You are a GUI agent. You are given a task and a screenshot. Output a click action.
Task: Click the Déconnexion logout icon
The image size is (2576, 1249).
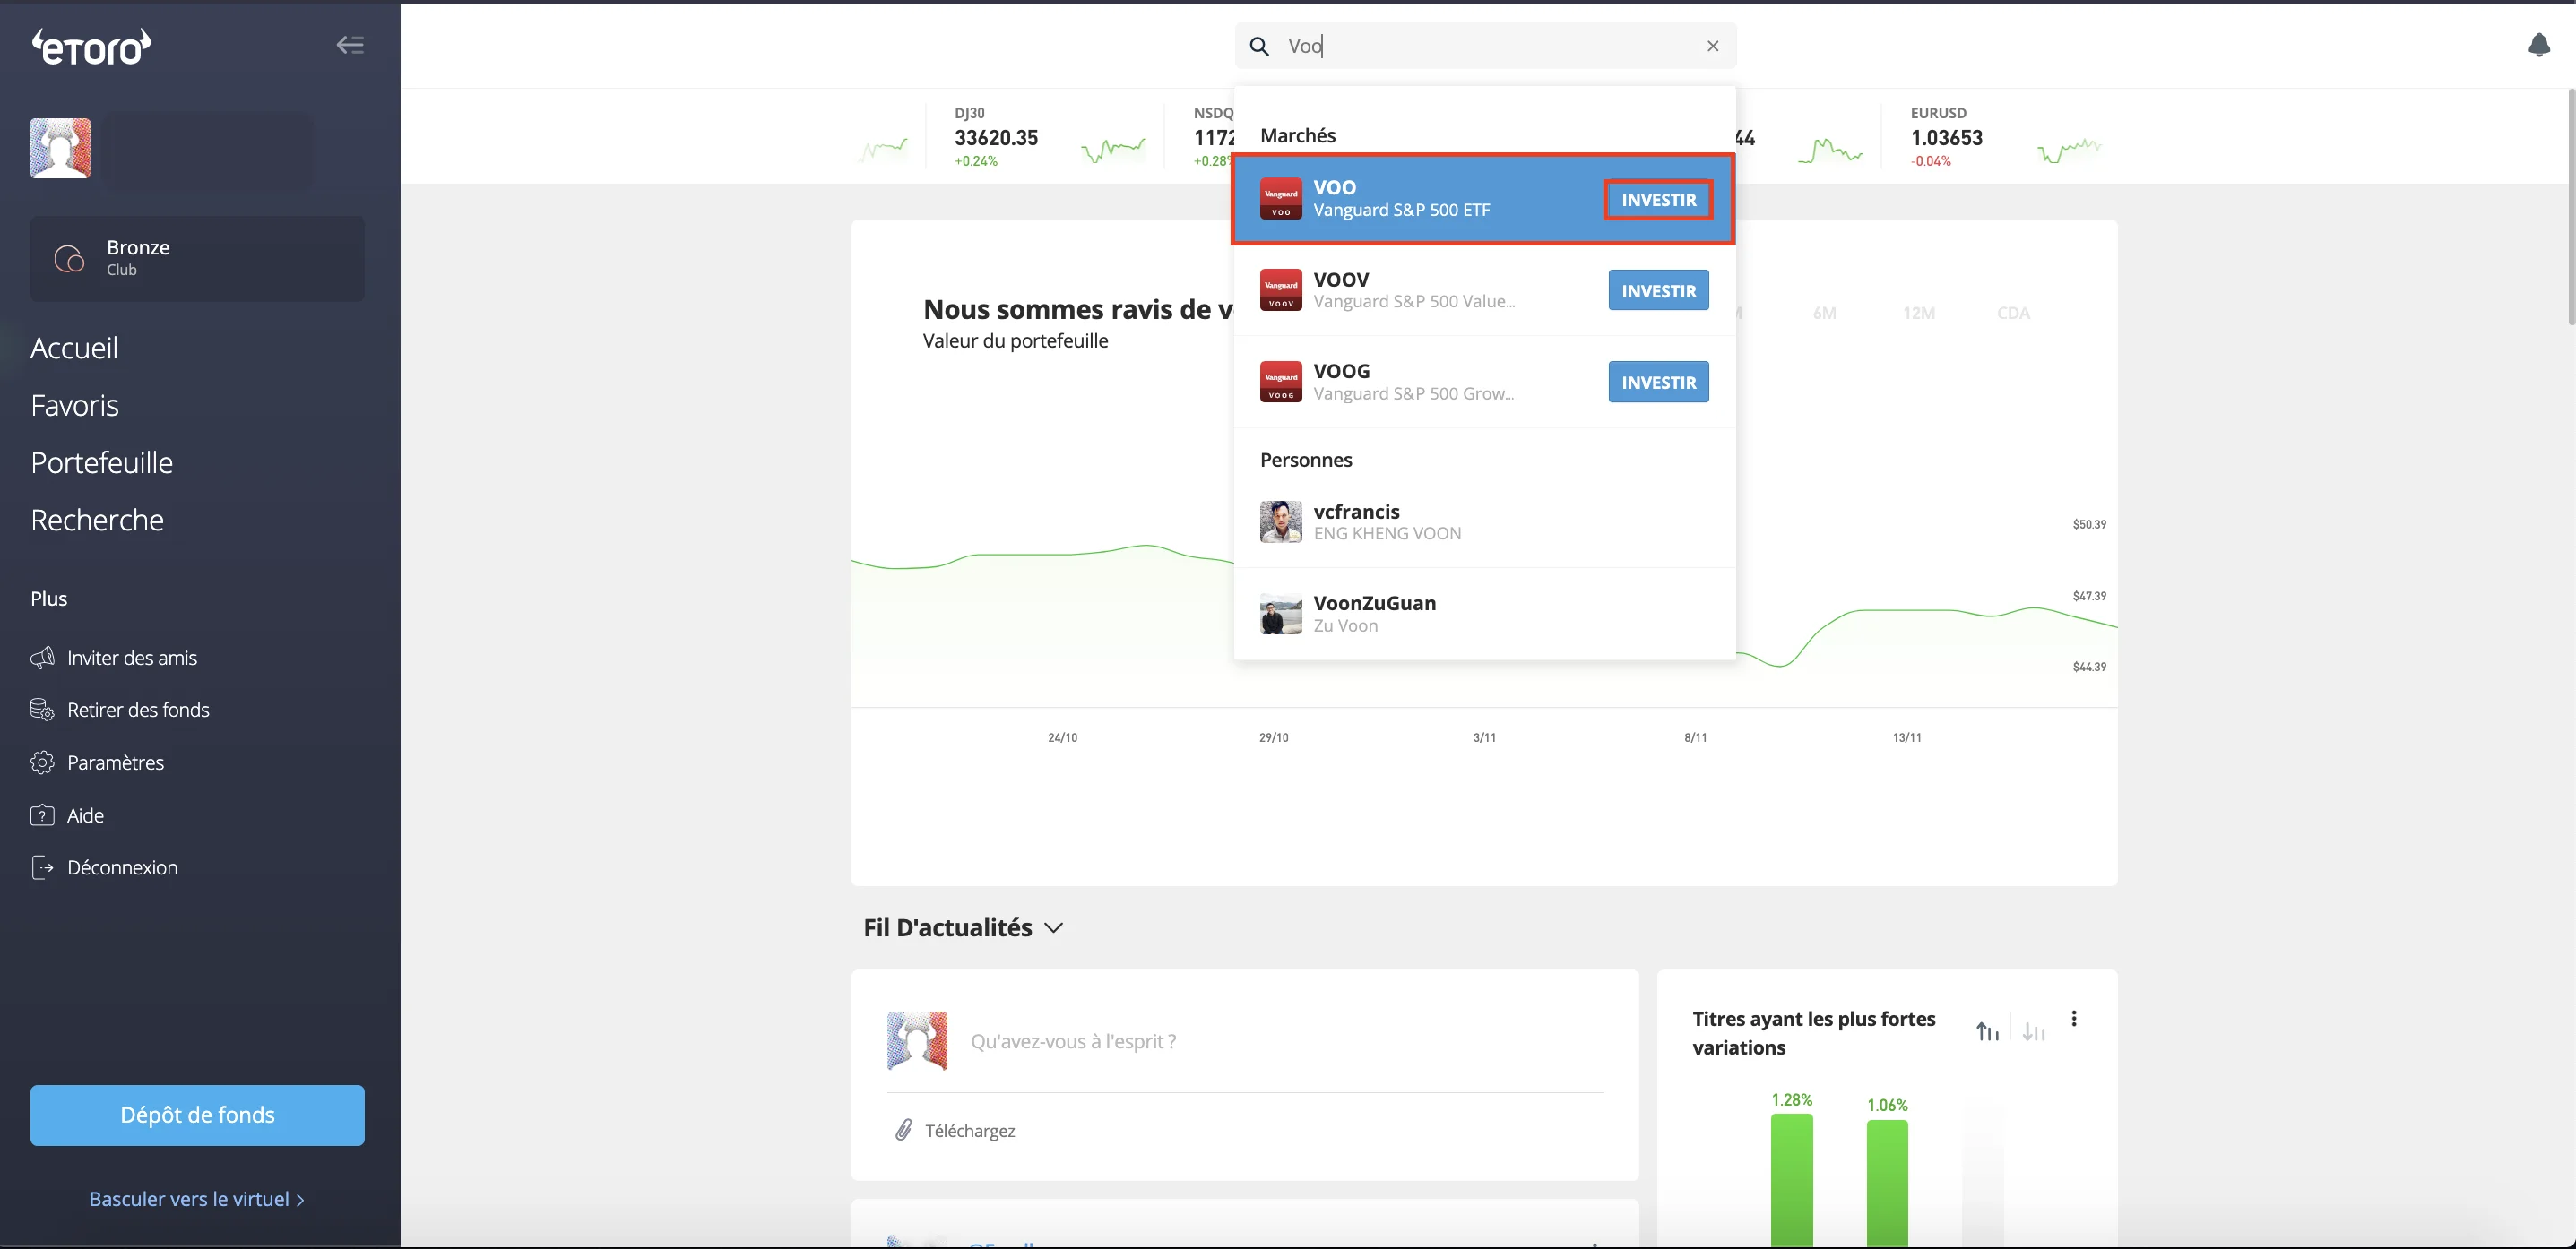coord(42,867)
